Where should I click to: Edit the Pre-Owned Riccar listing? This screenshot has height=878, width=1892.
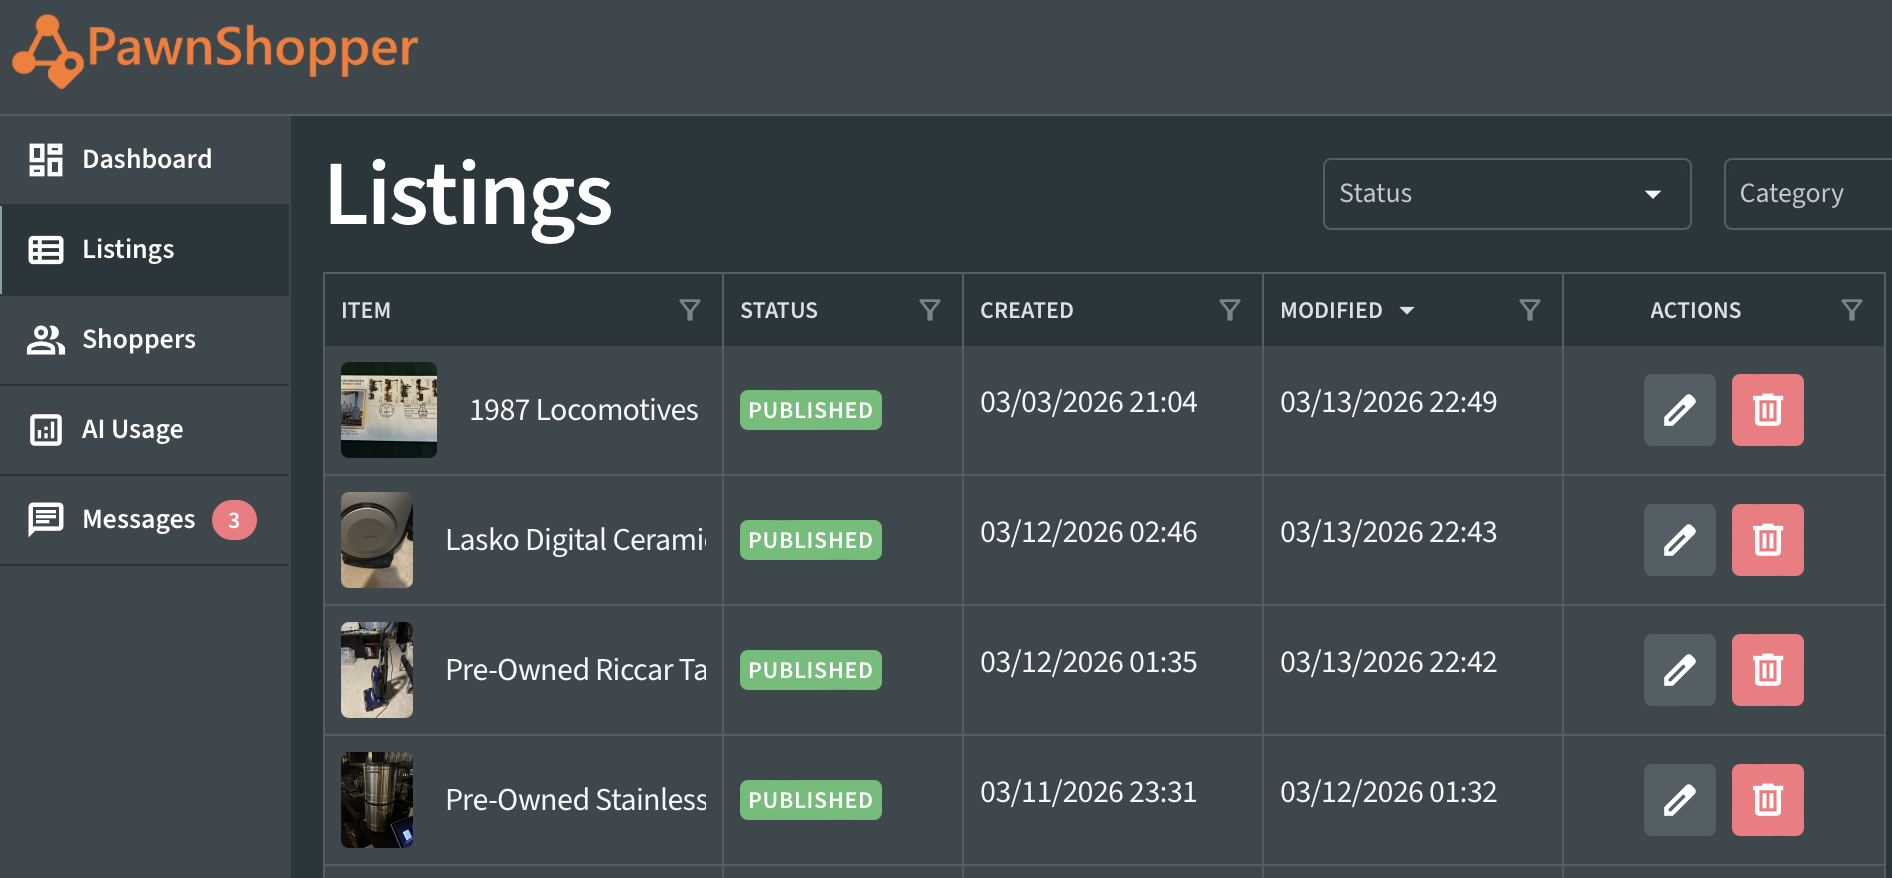1680,670
